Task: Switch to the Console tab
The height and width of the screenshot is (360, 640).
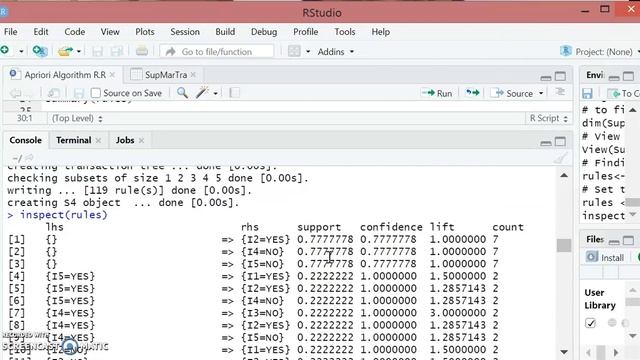Action: pos(26,140)
